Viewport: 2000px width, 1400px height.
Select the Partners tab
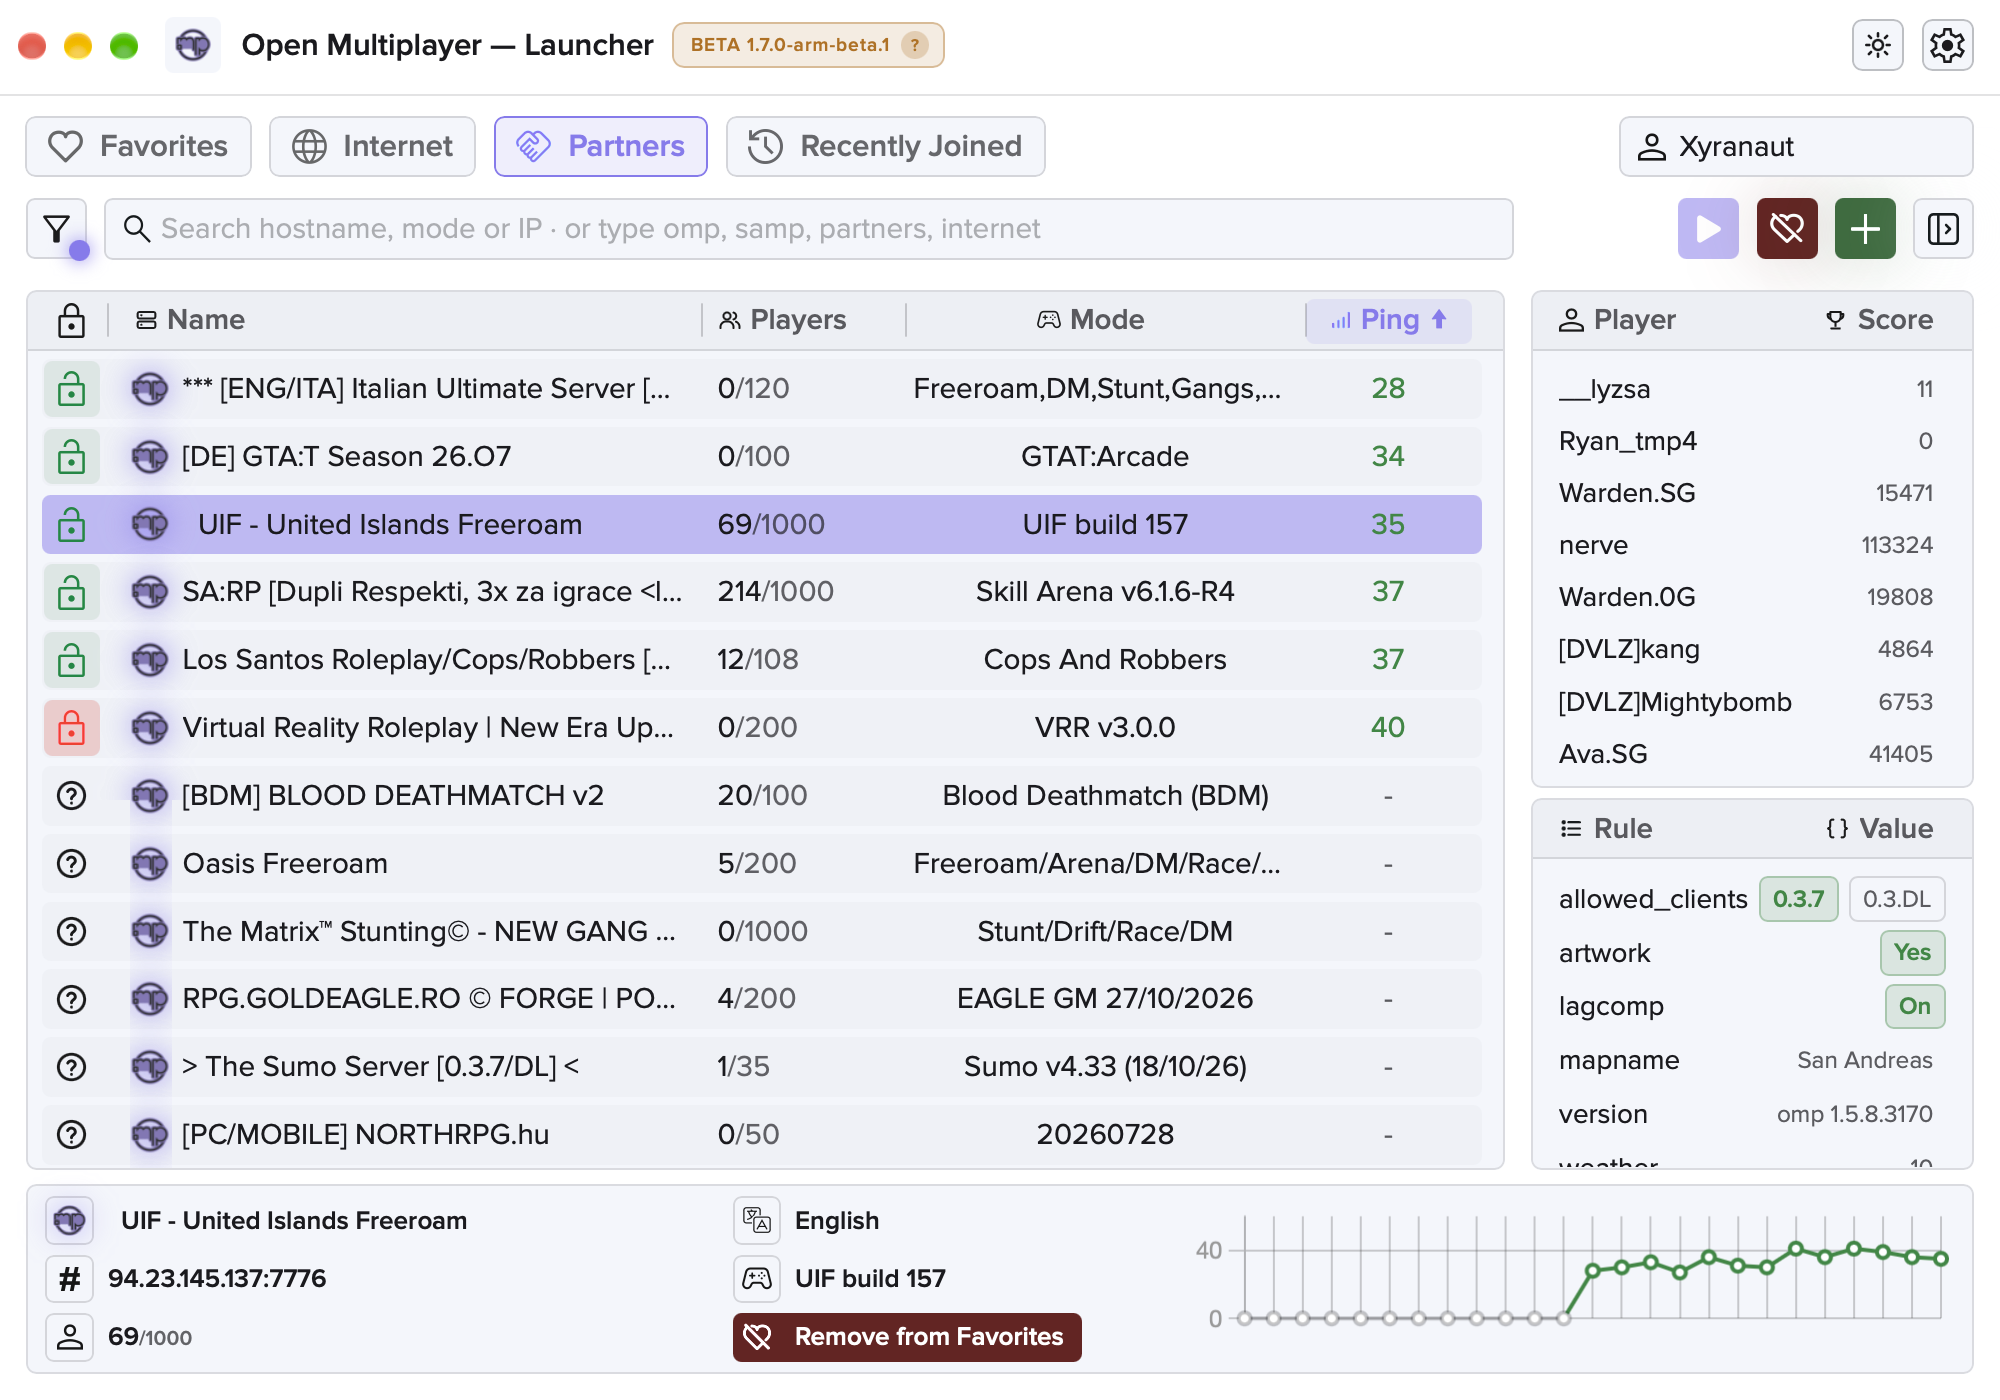click(x=601, y=146)
